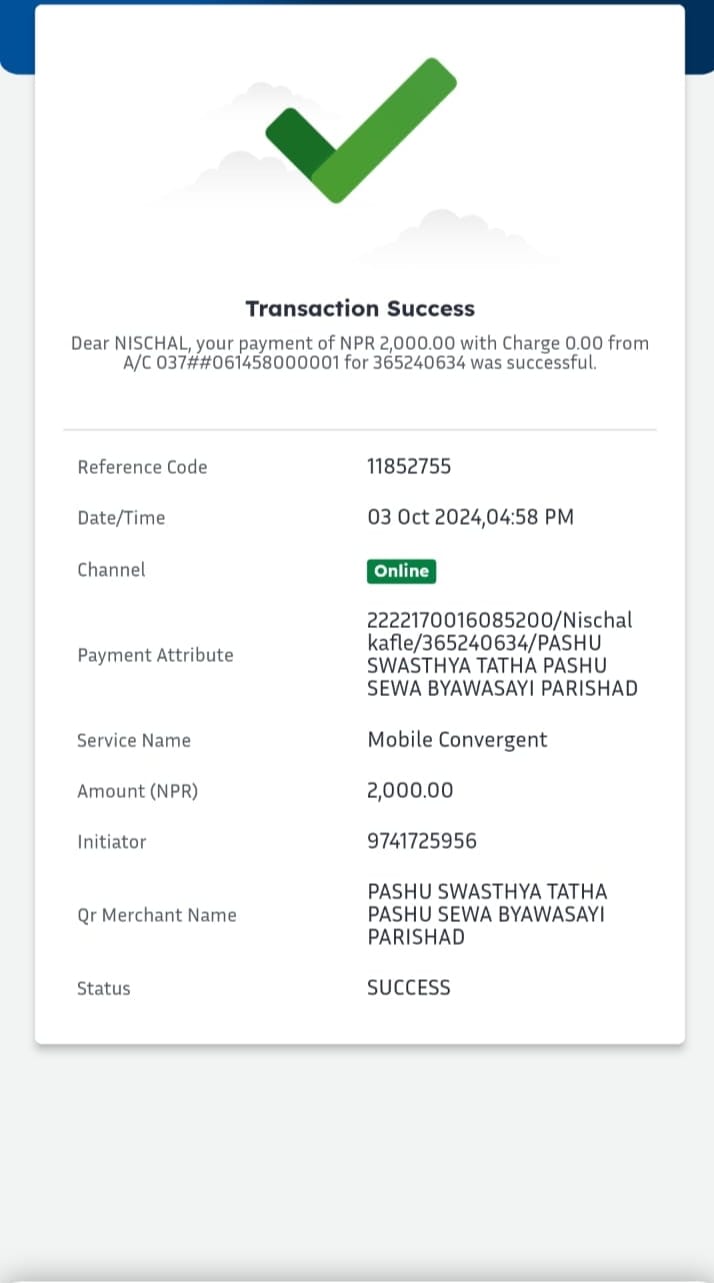714x1283 pixels.
Task: Click the Service Name label
Action: tap(134, 741)
